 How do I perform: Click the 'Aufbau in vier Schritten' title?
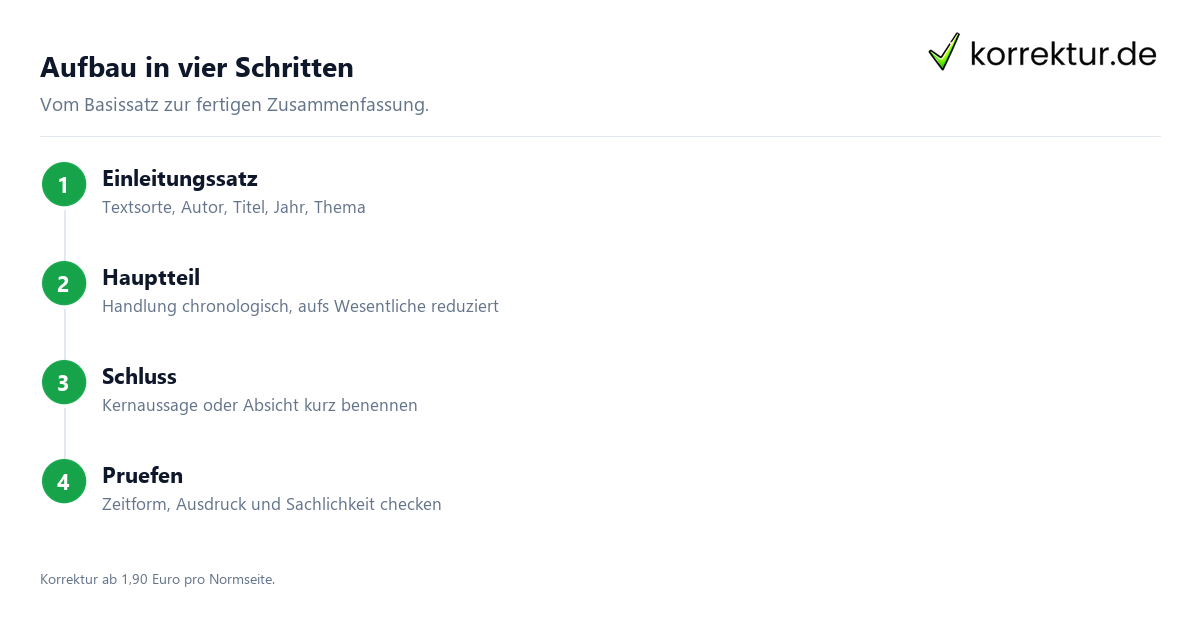(x=197, y=68)
